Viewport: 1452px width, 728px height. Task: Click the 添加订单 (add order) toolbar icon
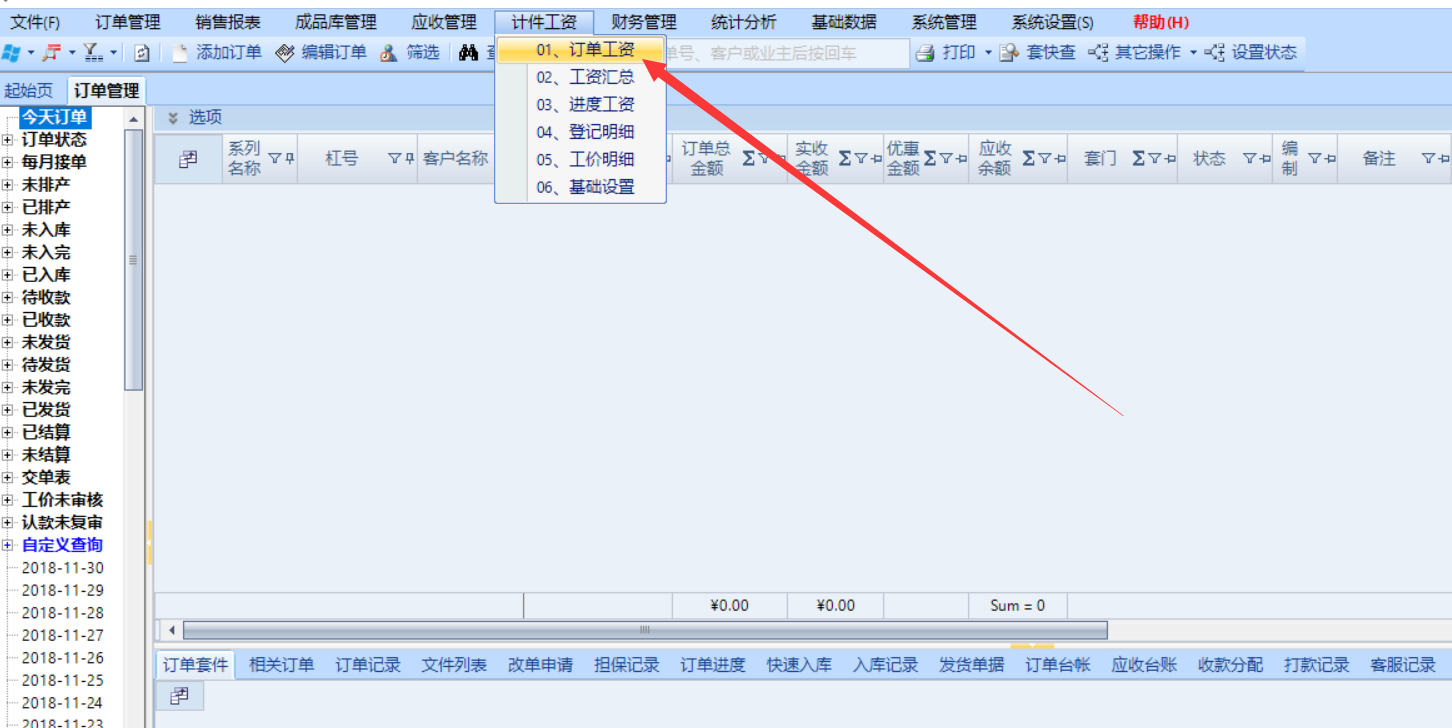tap(180, 53)
